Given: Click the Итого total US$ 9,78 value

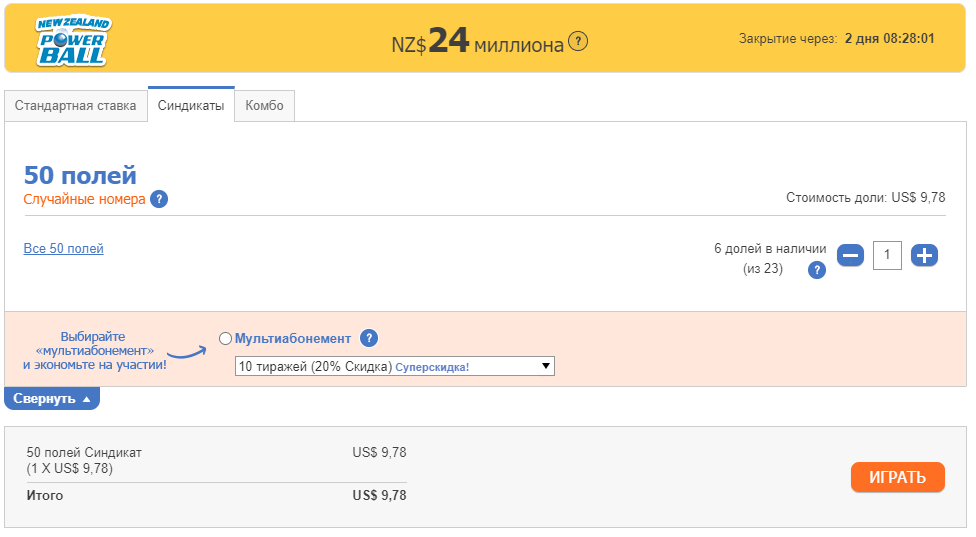Looking at the screenshot, I should [379, 495].
